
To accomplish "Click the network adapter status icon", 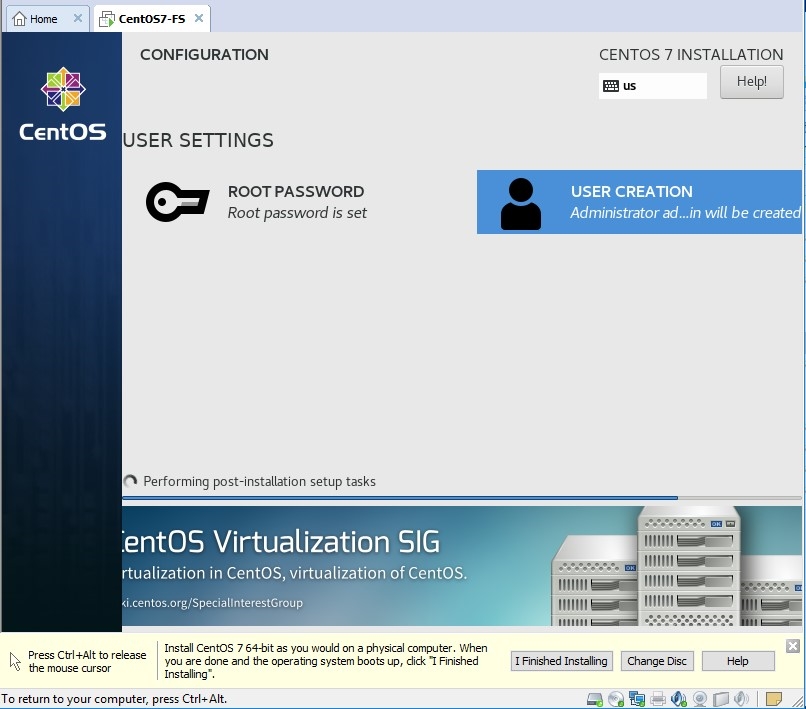I will tap(637, 699).
